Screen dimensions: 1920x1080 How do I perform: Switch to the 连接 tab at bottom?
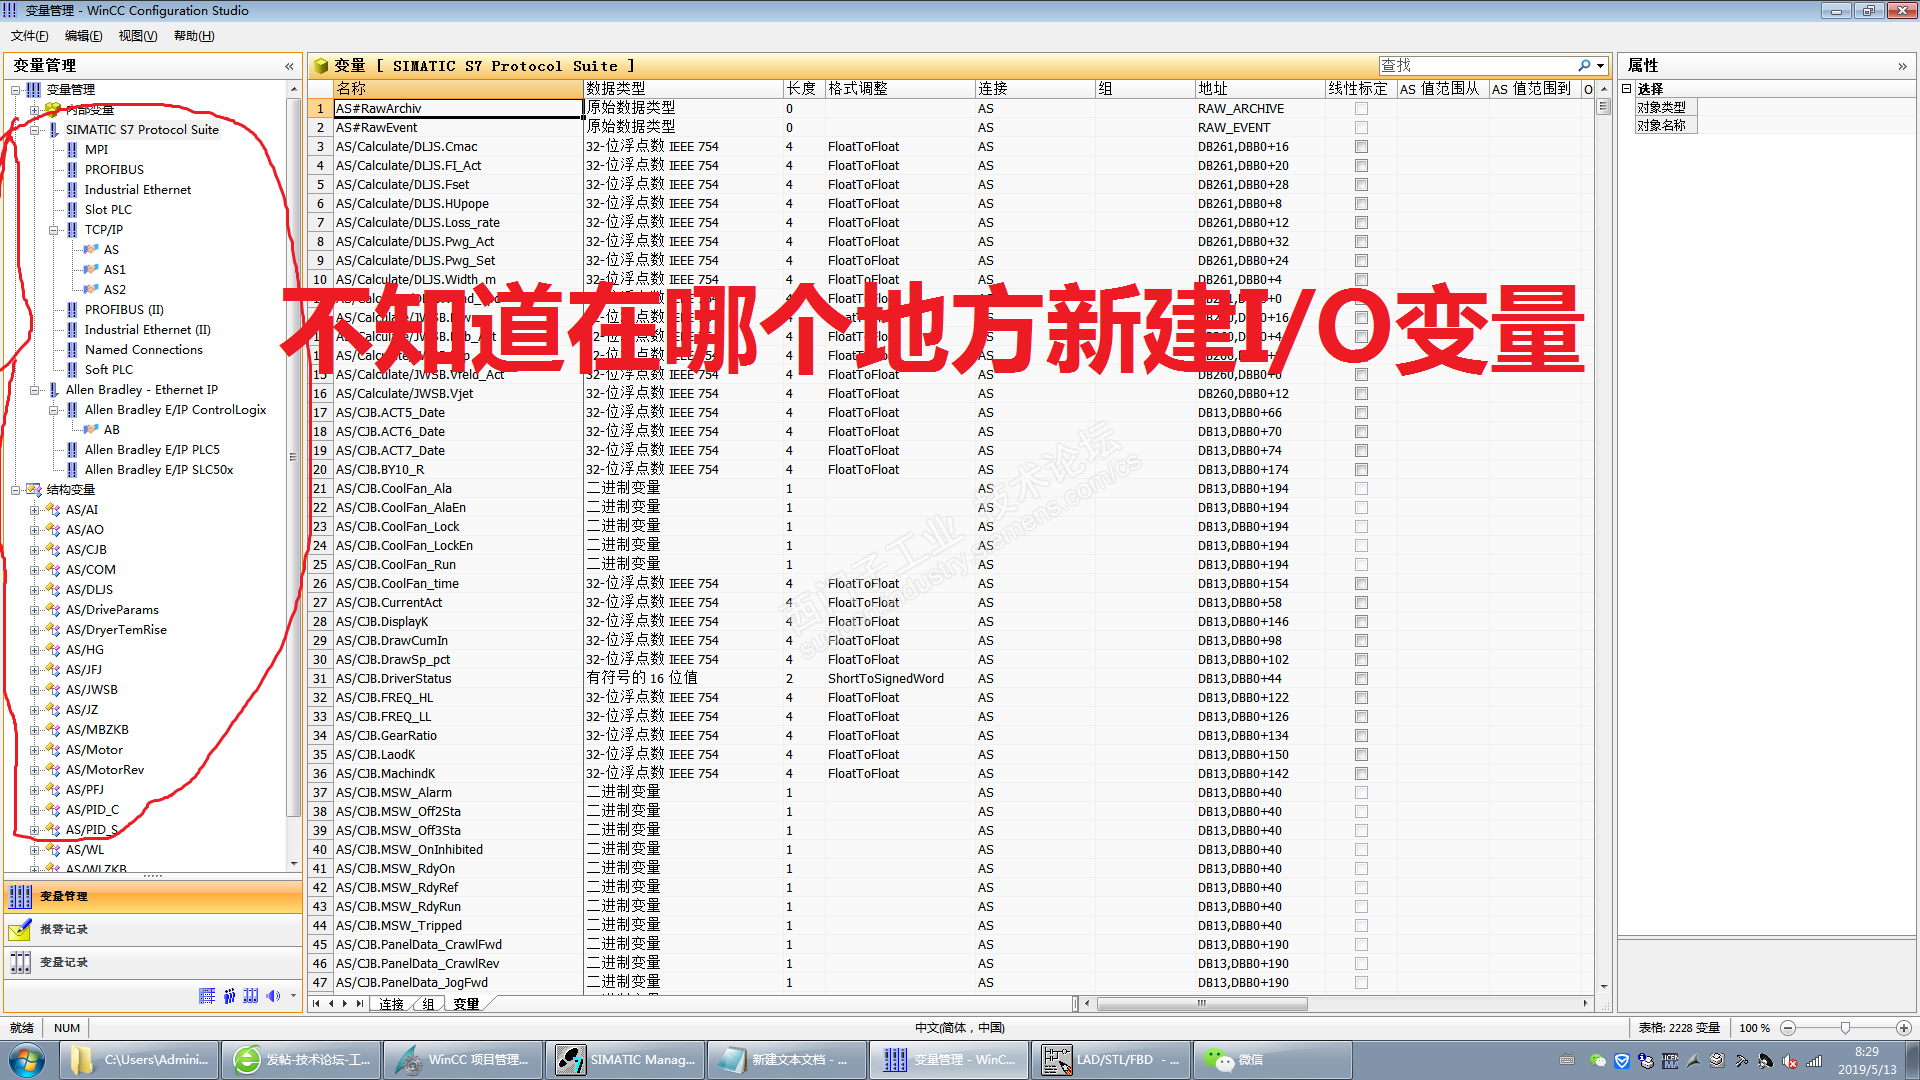click(x=392, y=1004)
